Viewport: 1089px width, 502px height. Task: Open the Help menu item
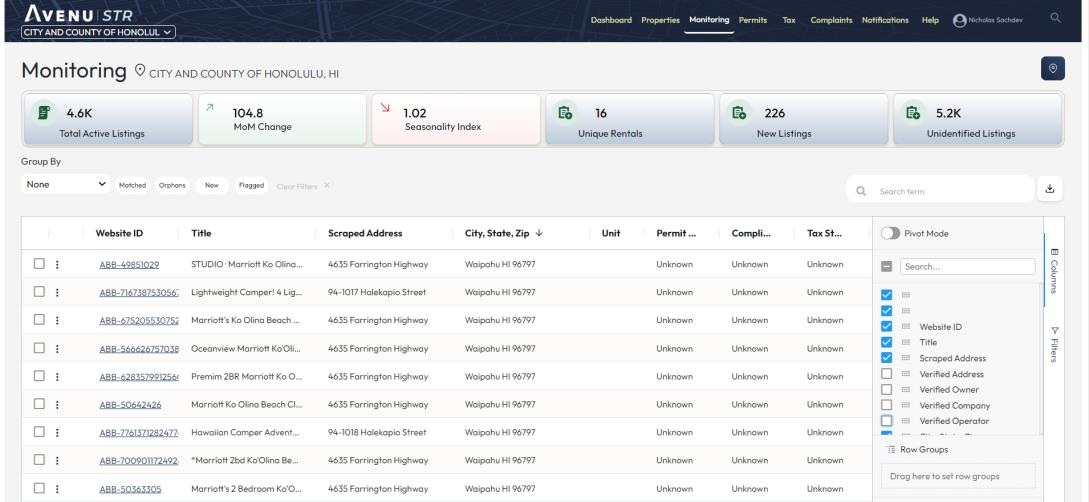(931, 20)
